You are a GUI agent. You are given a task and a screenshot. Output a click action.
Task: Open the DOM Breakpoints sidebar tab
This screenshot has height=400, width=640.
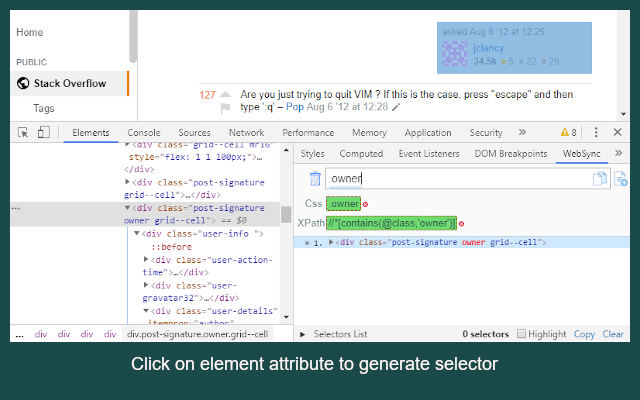pos(511,154)
